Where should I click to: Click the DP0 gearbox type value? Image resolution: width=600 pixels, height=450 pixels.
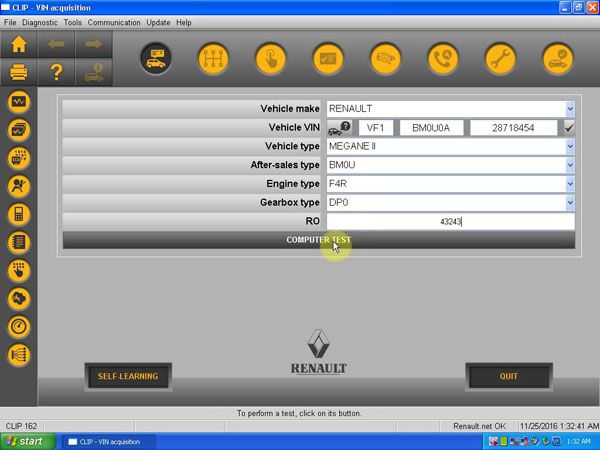point(339,202)
